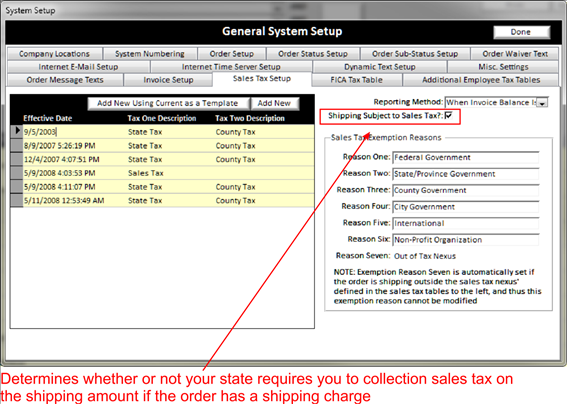The width and height of the screenshot is (567, 404).
Task: Click the Add New button
Action: (x=274, y=103)
